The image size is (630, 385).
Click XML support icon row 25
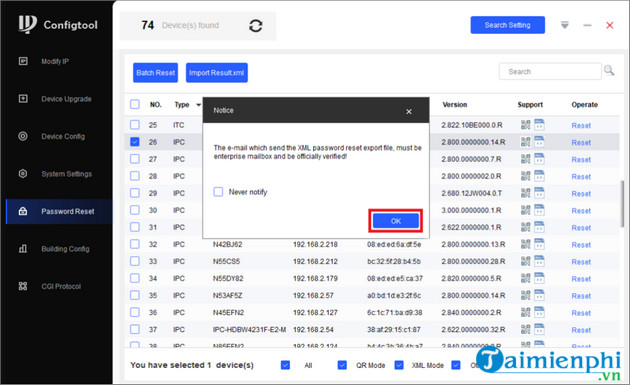pyautogui.click(x=539, y=125)
